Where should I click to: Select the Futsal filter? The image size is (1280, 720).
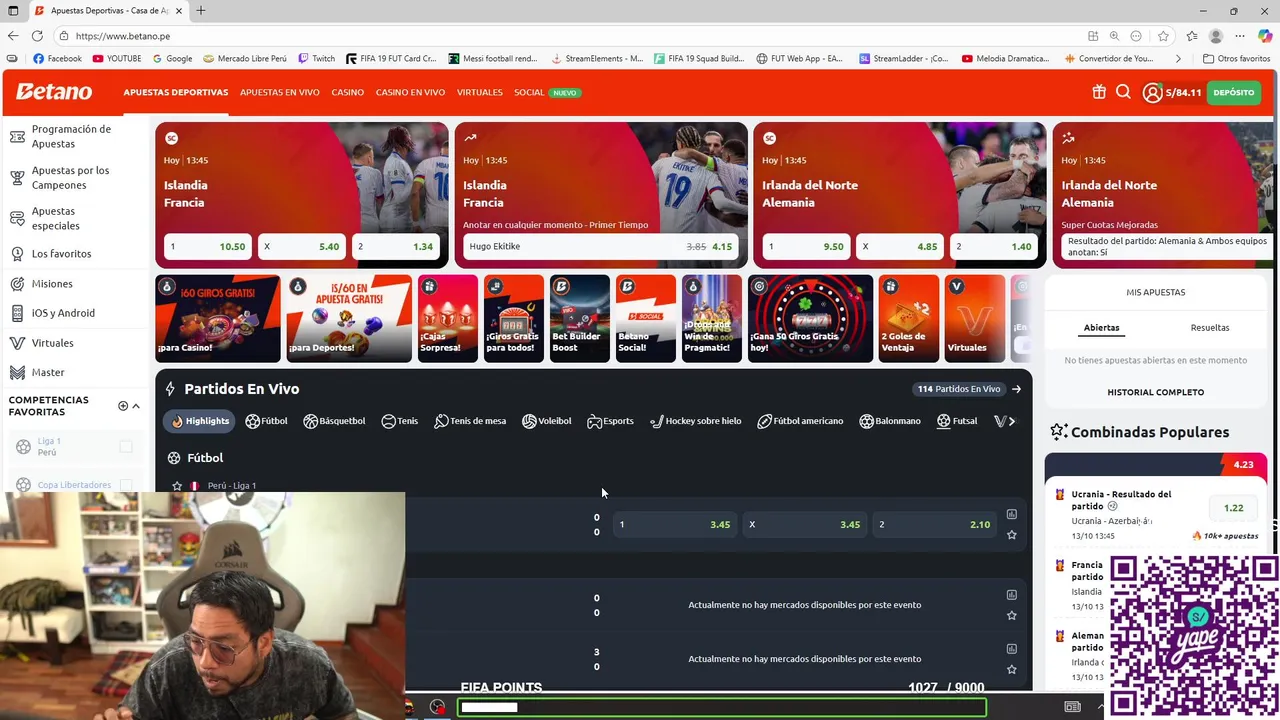point(957,421)
